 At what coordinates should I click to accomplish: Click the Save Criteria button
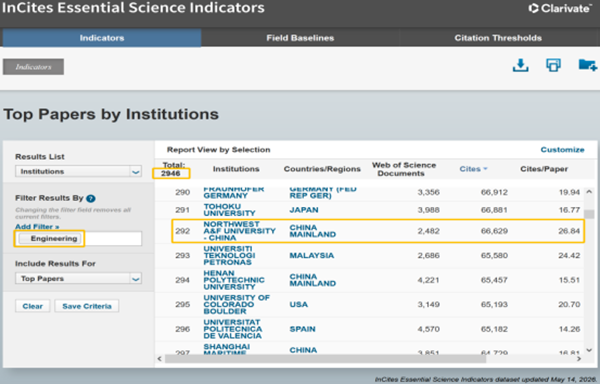[87, 306]
